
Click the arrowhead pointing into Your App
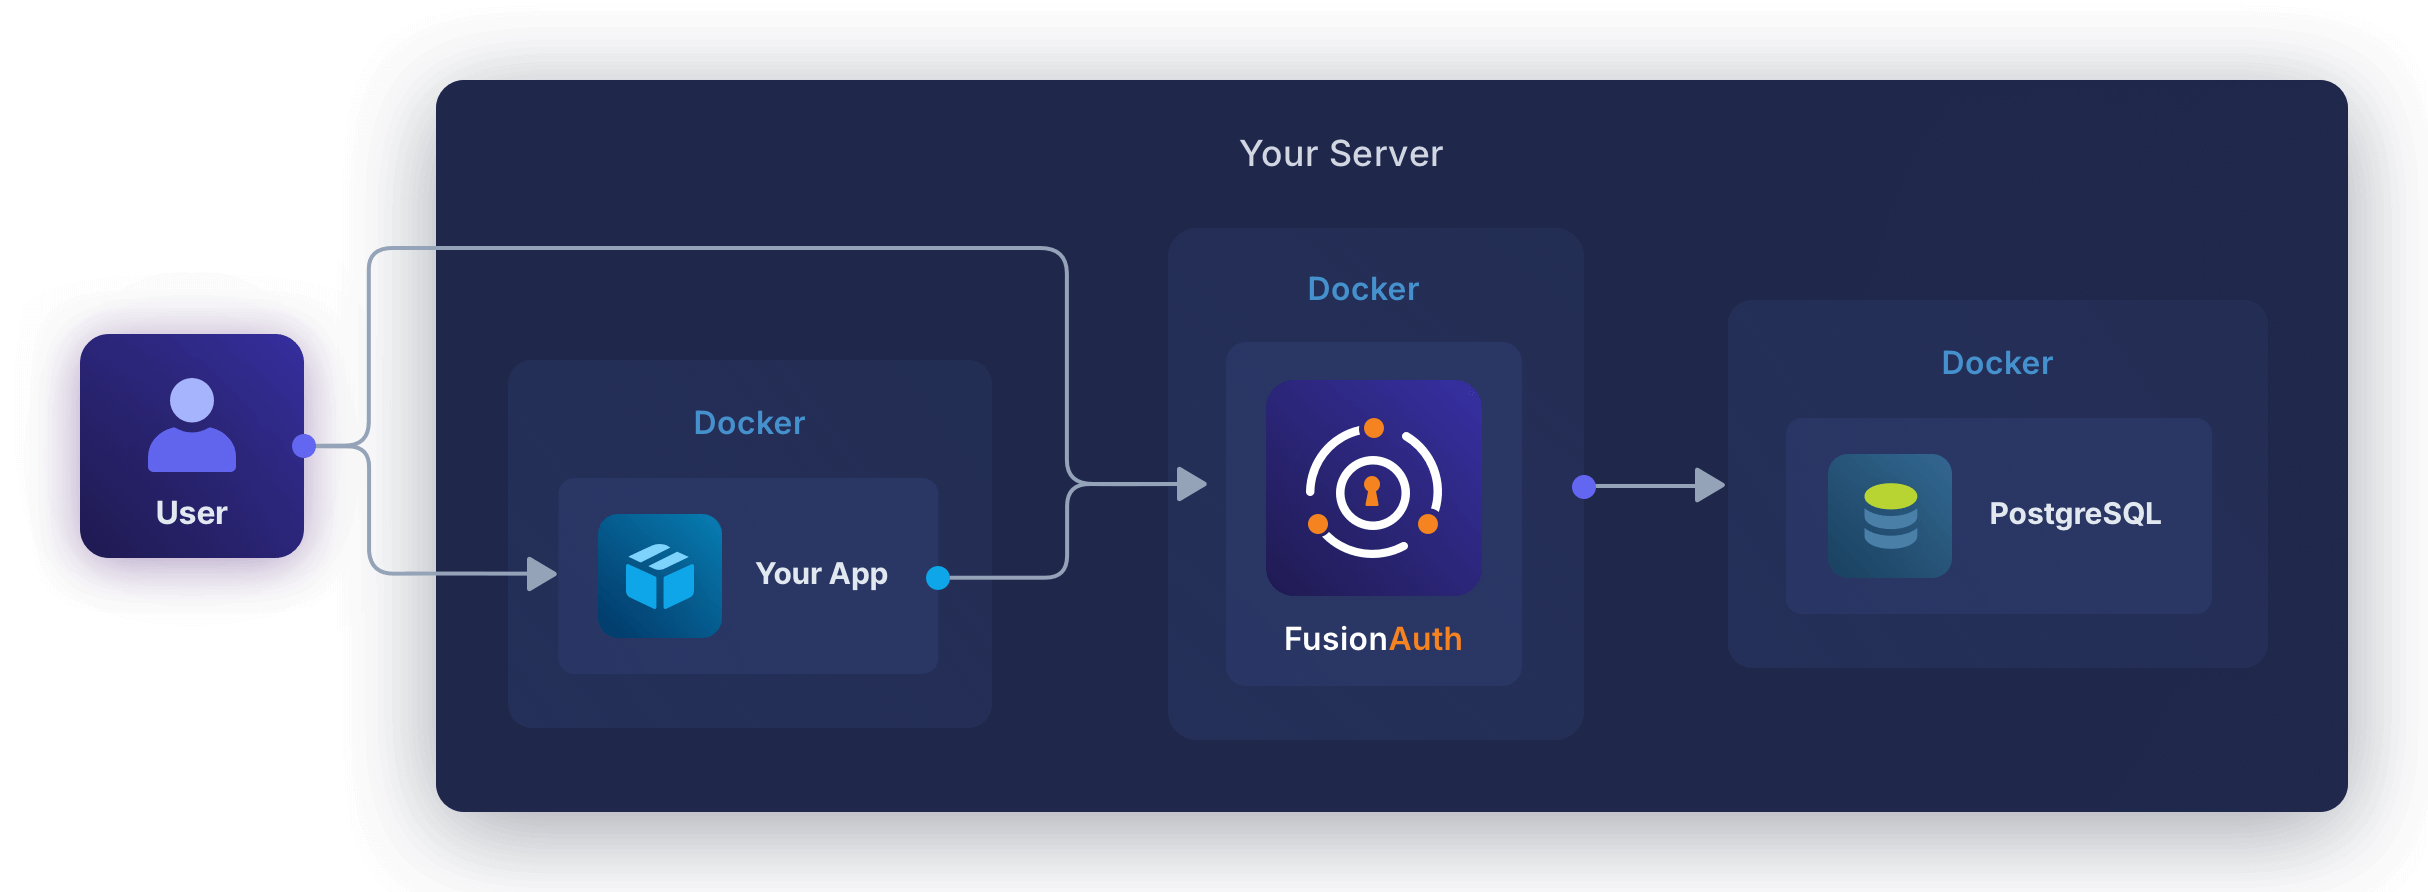[541, 574]
